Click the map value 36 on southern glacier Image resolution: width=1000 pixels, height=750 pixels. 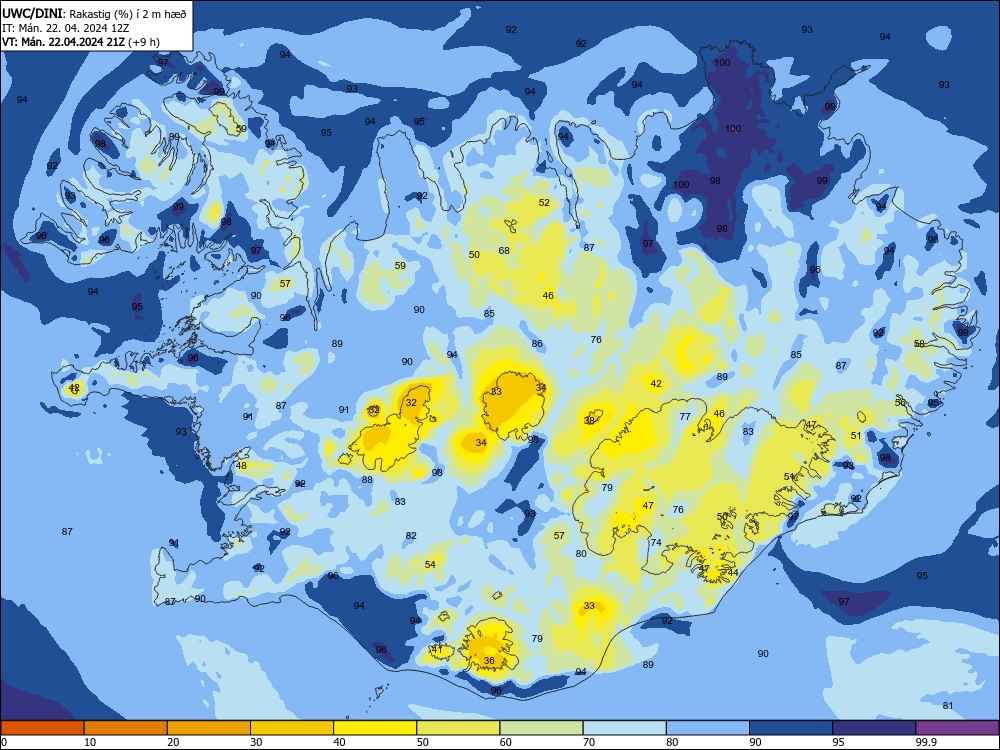point(489,660)
